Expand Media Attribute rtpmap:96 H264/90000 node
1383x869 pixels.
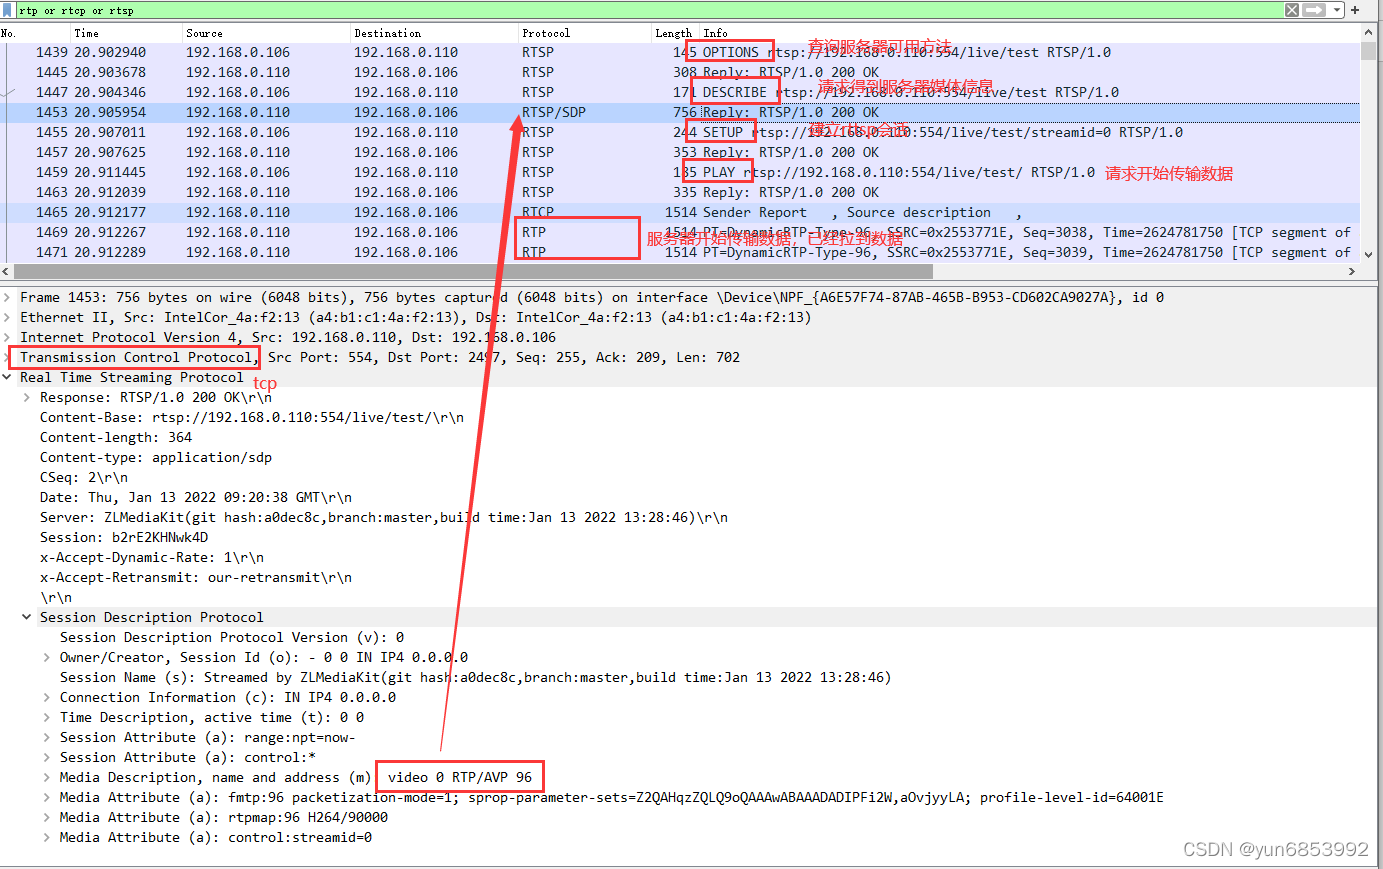click(x=47, y=817)
